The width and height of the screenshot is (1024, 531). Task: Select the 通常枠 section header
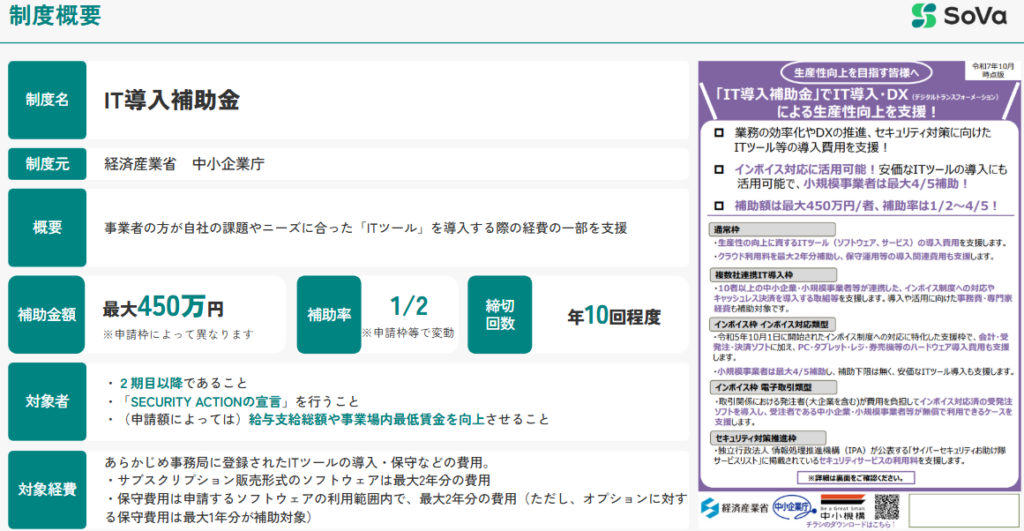[728, 229]
